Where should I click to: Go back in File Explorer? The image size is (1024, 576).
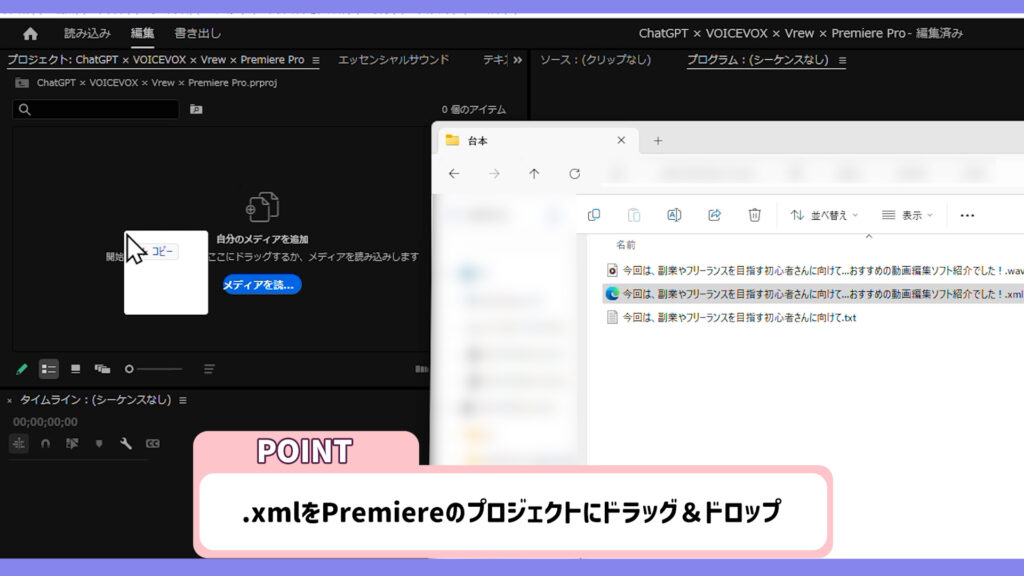(454, 174)
